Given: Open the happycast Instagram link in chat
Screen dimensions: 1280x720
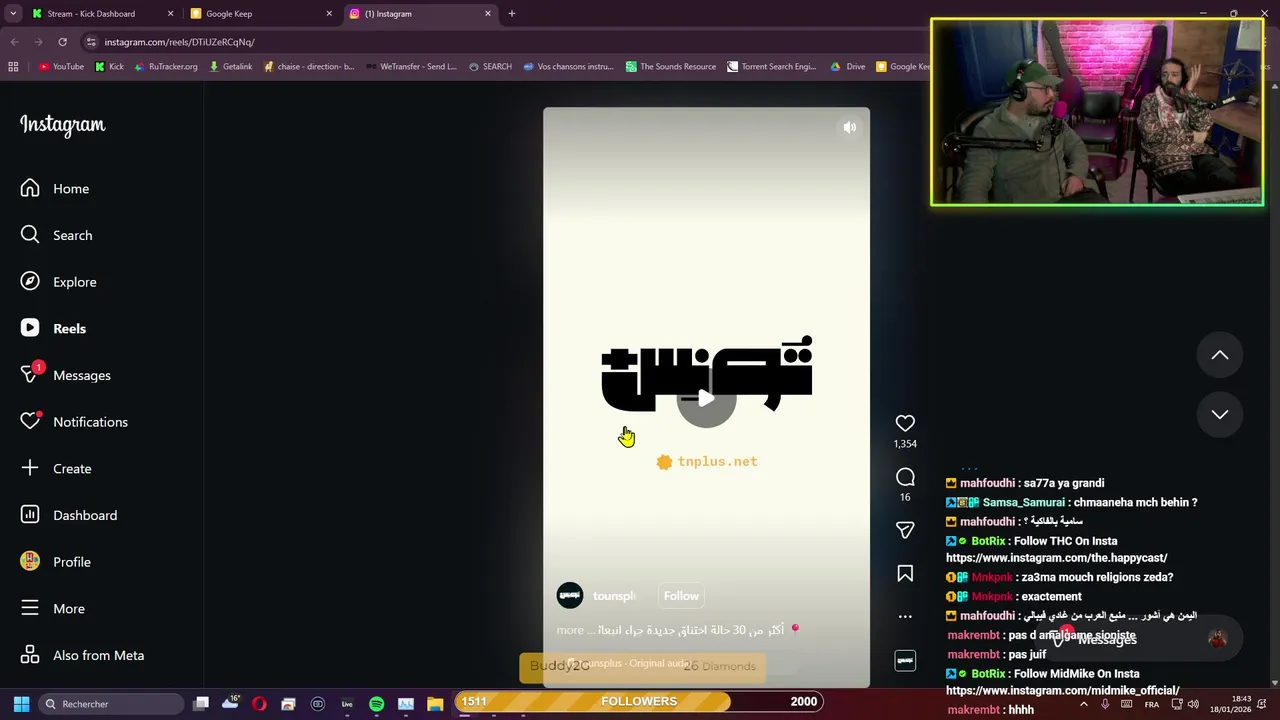Looking at the screenshot, I should tap(1057, 558).
